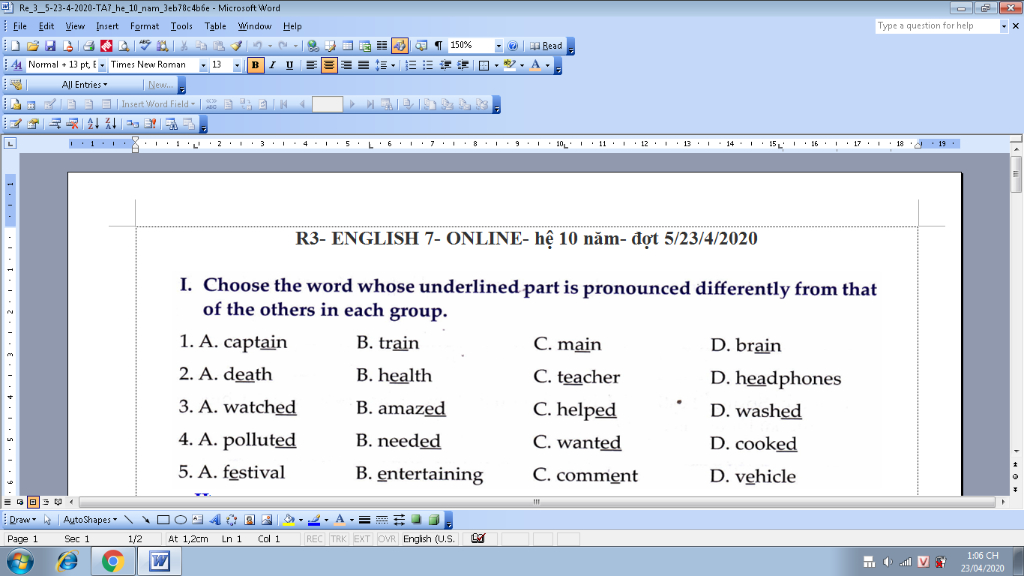Save the document with the floppy disk icon

click(50, 46)
